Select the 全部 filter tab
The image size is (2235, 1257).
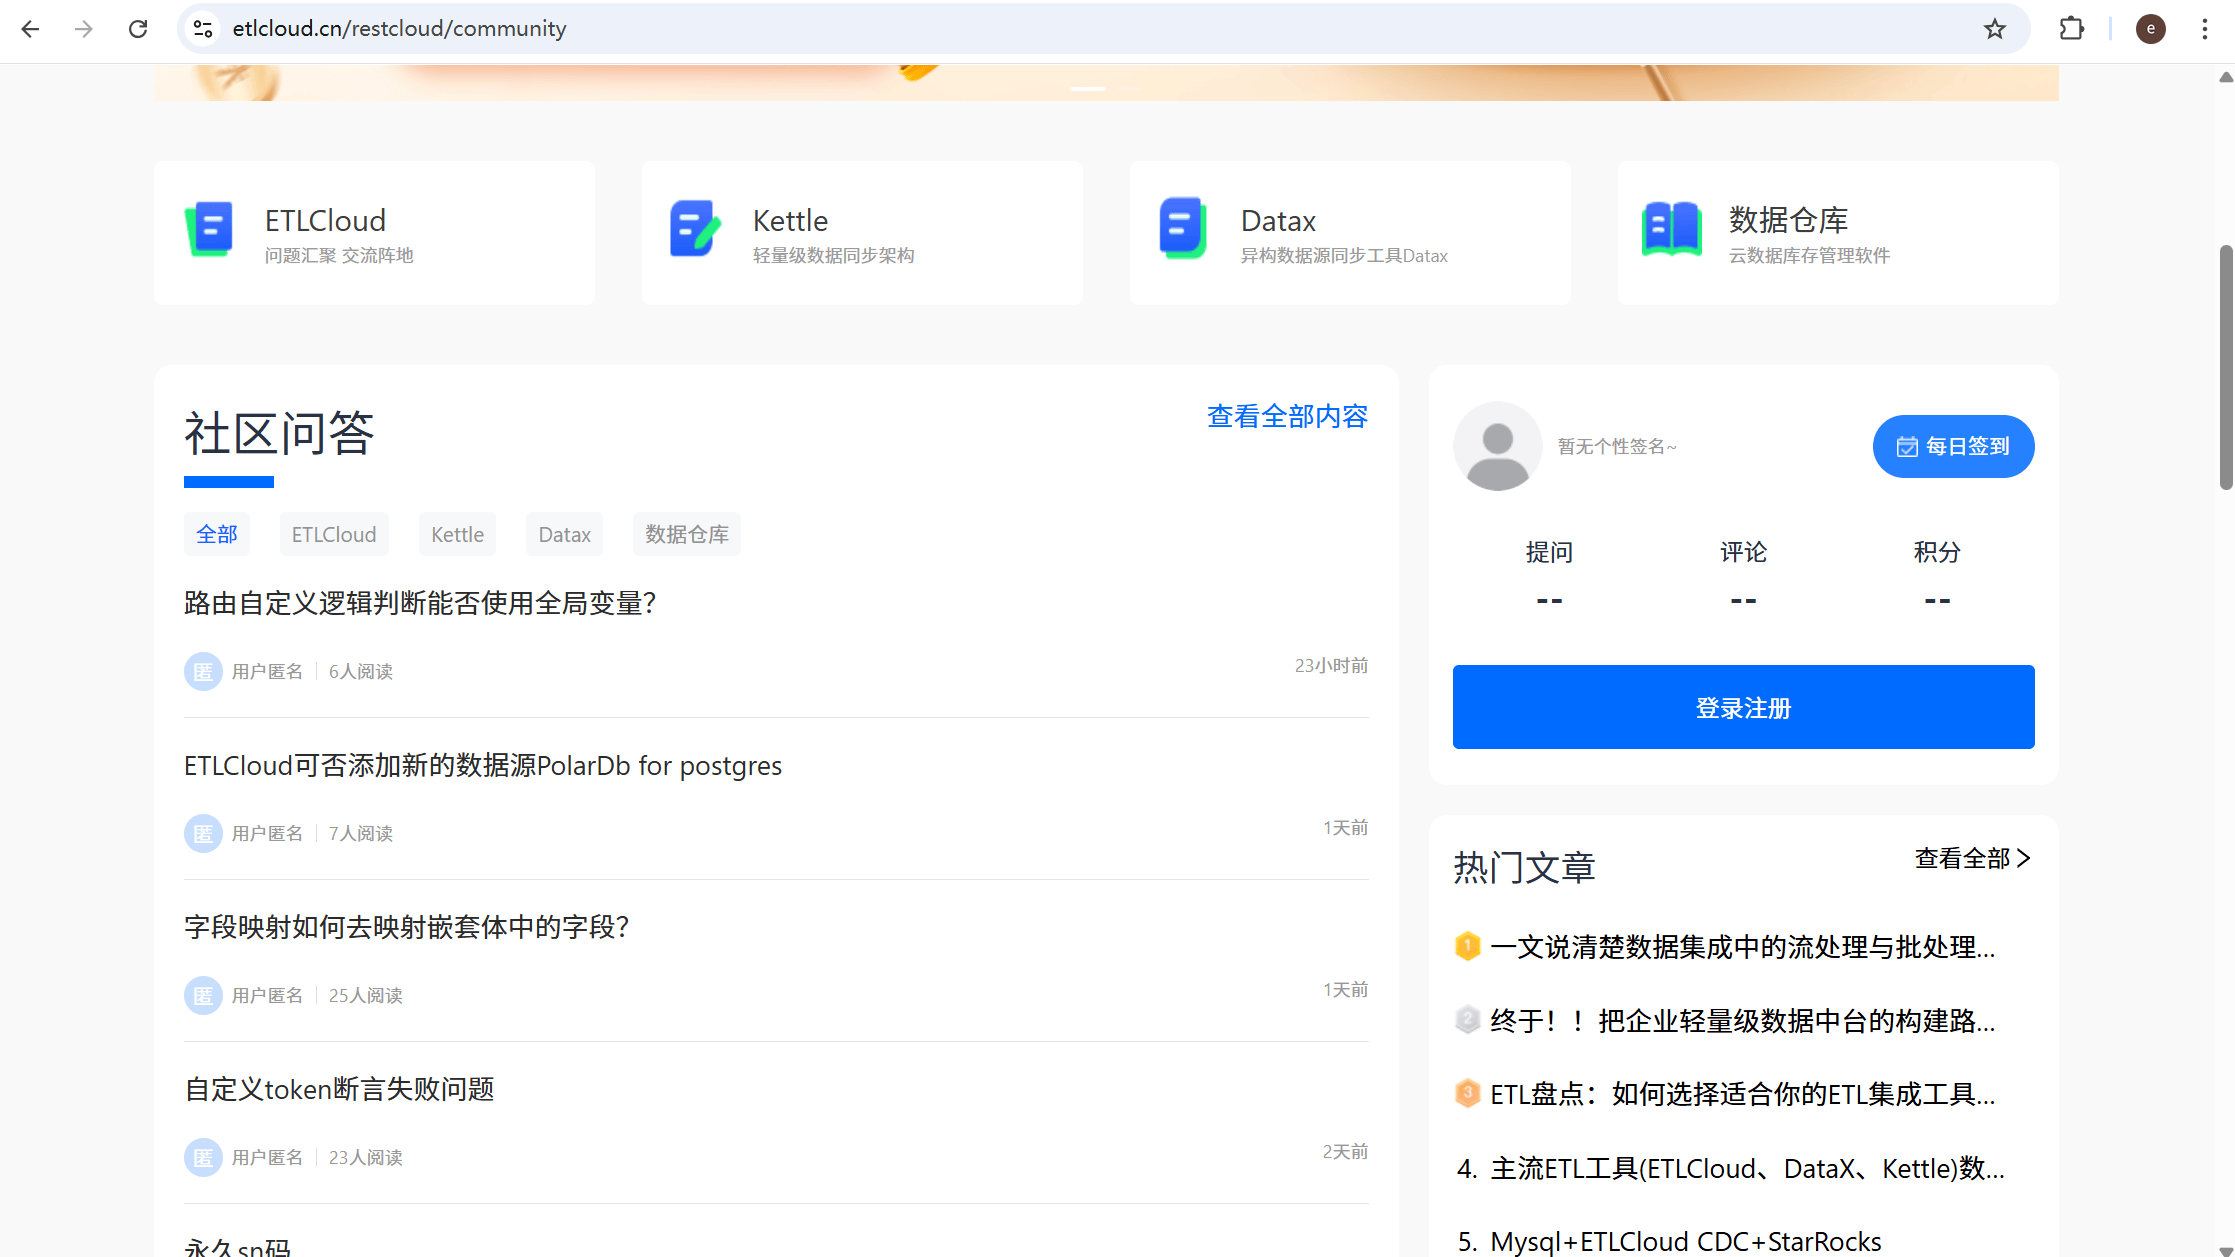point(217,534)
